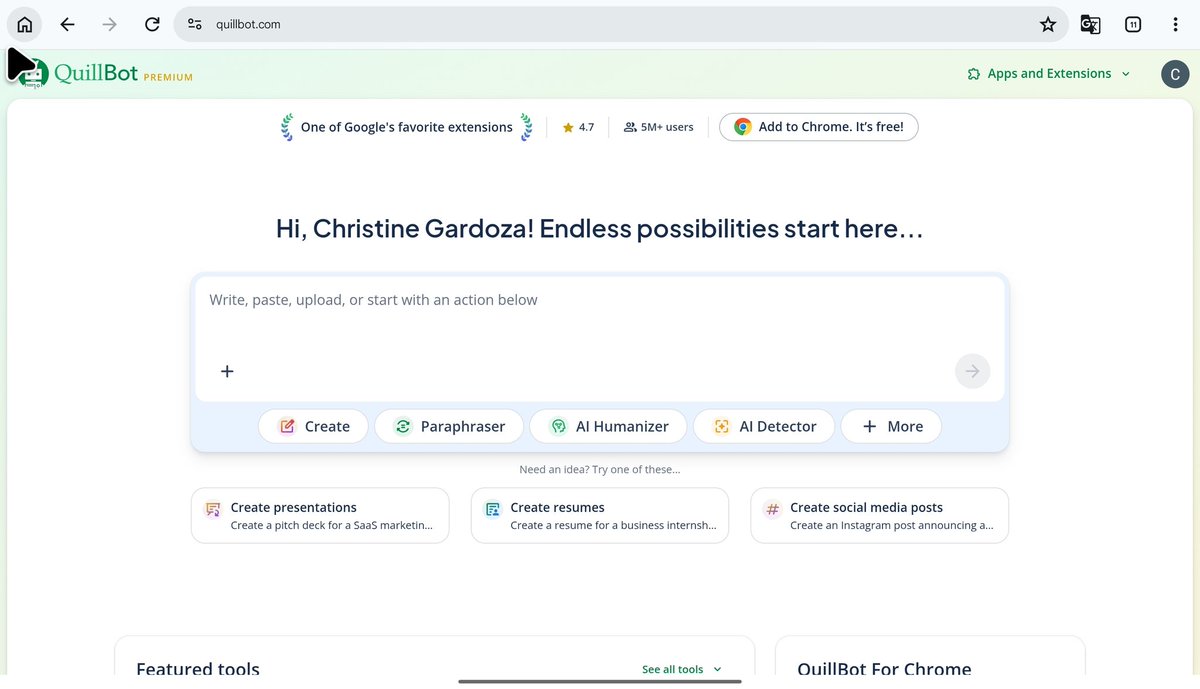Click the 5M+ users label

[x=658, y=127]
